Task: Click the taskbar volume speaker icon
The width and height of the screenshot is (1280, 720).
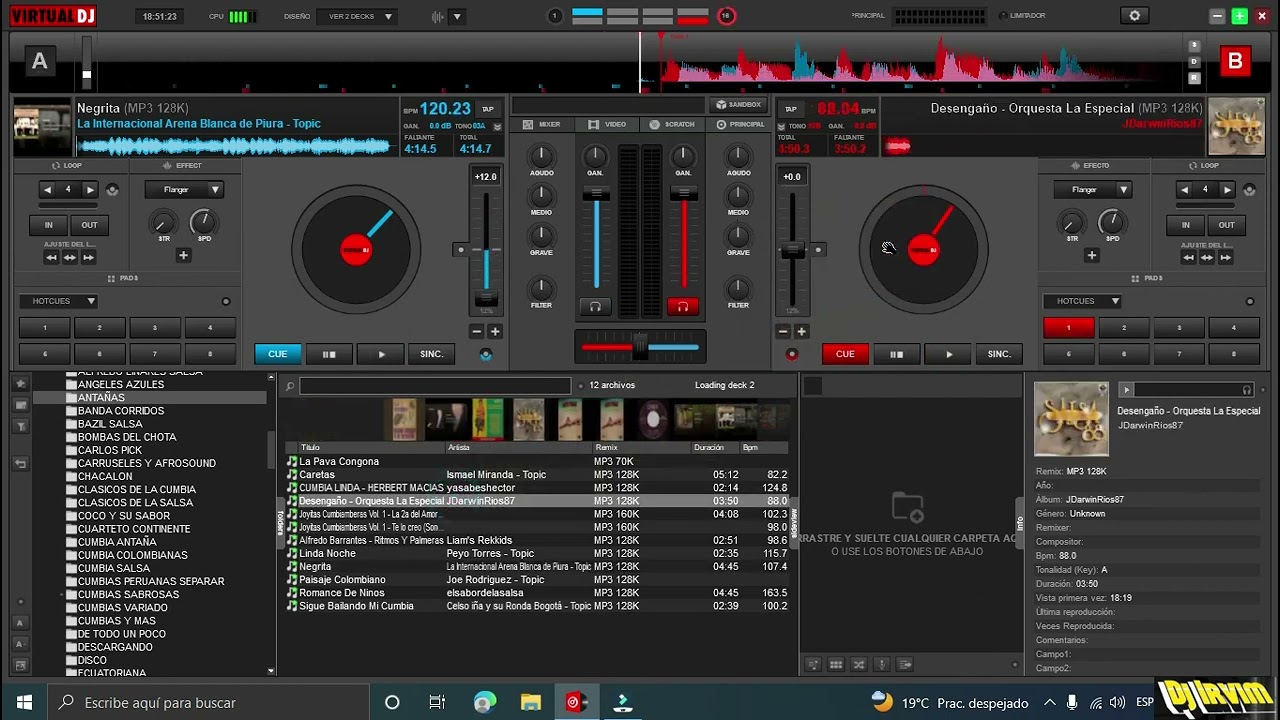Action: pyautogui.click(x=1119, y=703)
